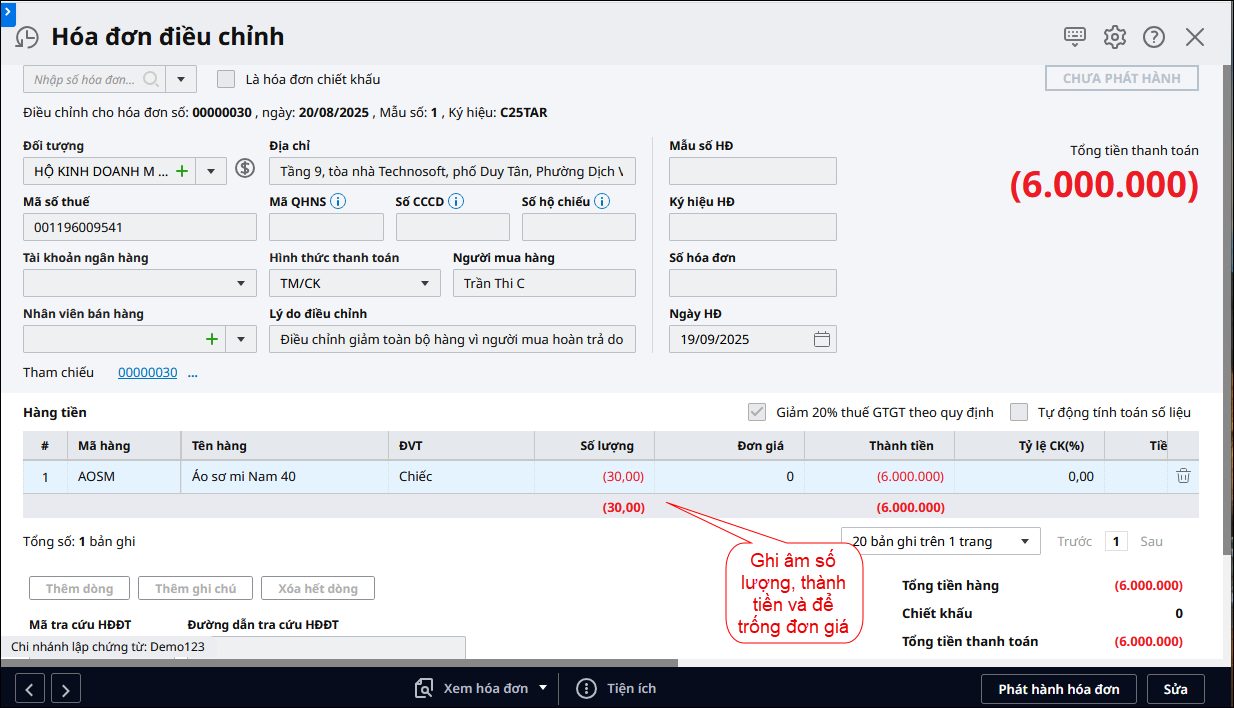The image size is (1234, 708).
Task: Open calendar picker for Ngày HĐ
Action: tap(822, 339)
